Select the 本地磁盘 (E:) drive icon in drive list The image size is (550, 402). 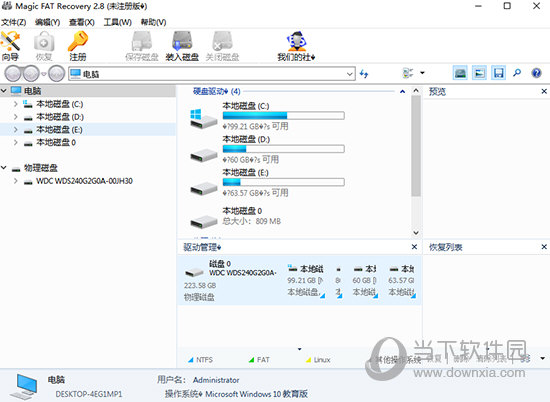click(203, 188)
